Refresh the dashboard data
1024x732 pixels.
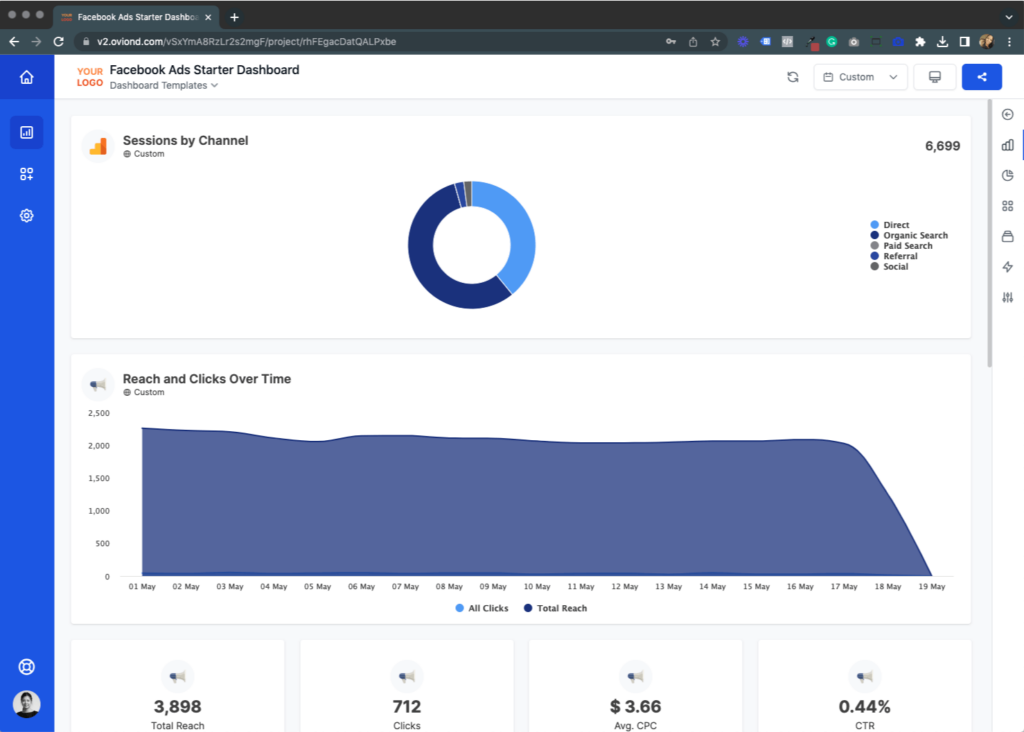pos(793,77)
